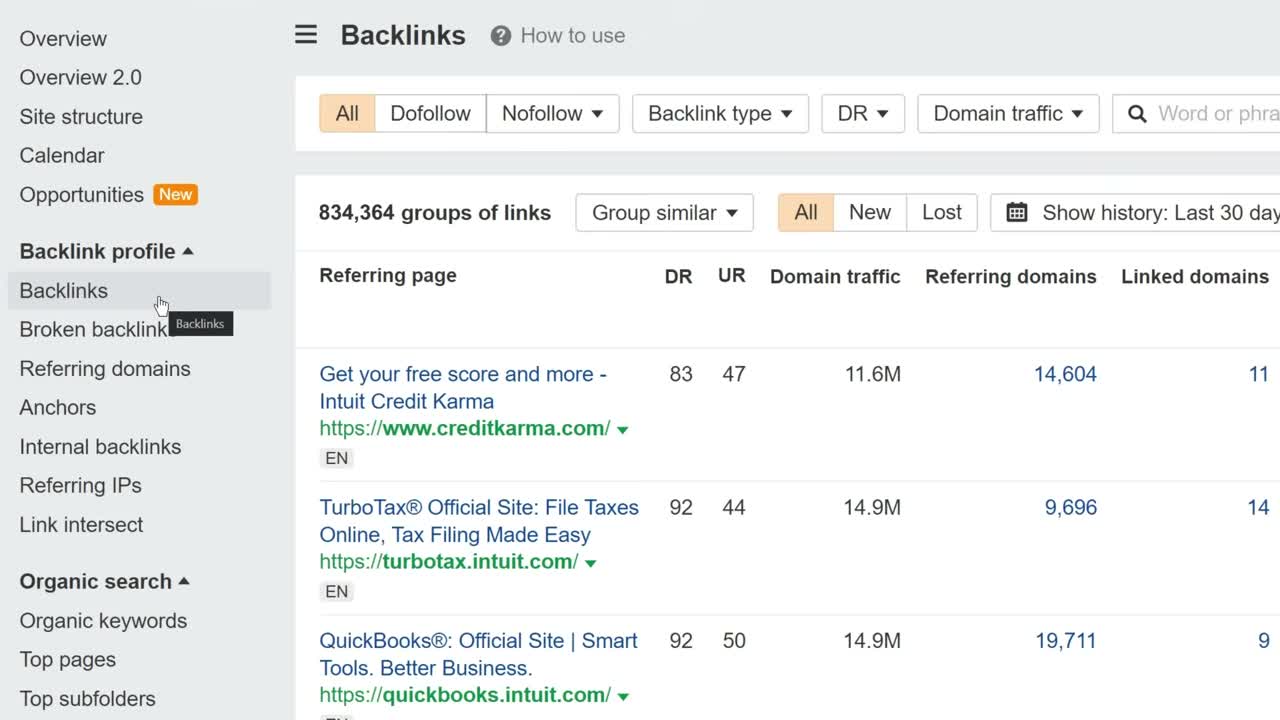Open the Group similar dropdown
Viewport: 1280px width, 720px height.
[x=665, y=213]
